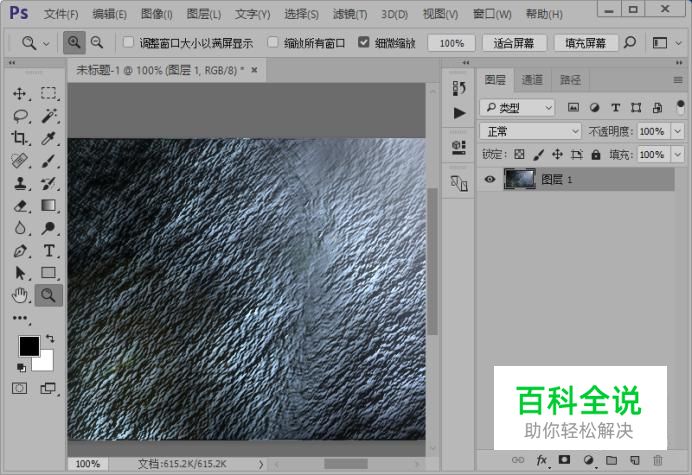
Task: Click the 适合屏幕 button
Action: click(514, 43)
